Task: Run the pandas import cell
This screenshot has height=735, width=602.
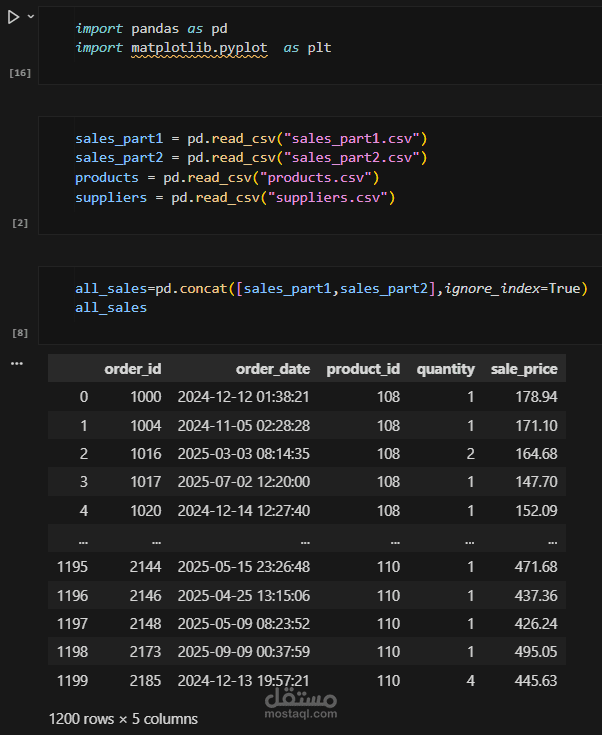Action: tap(13, 17)
